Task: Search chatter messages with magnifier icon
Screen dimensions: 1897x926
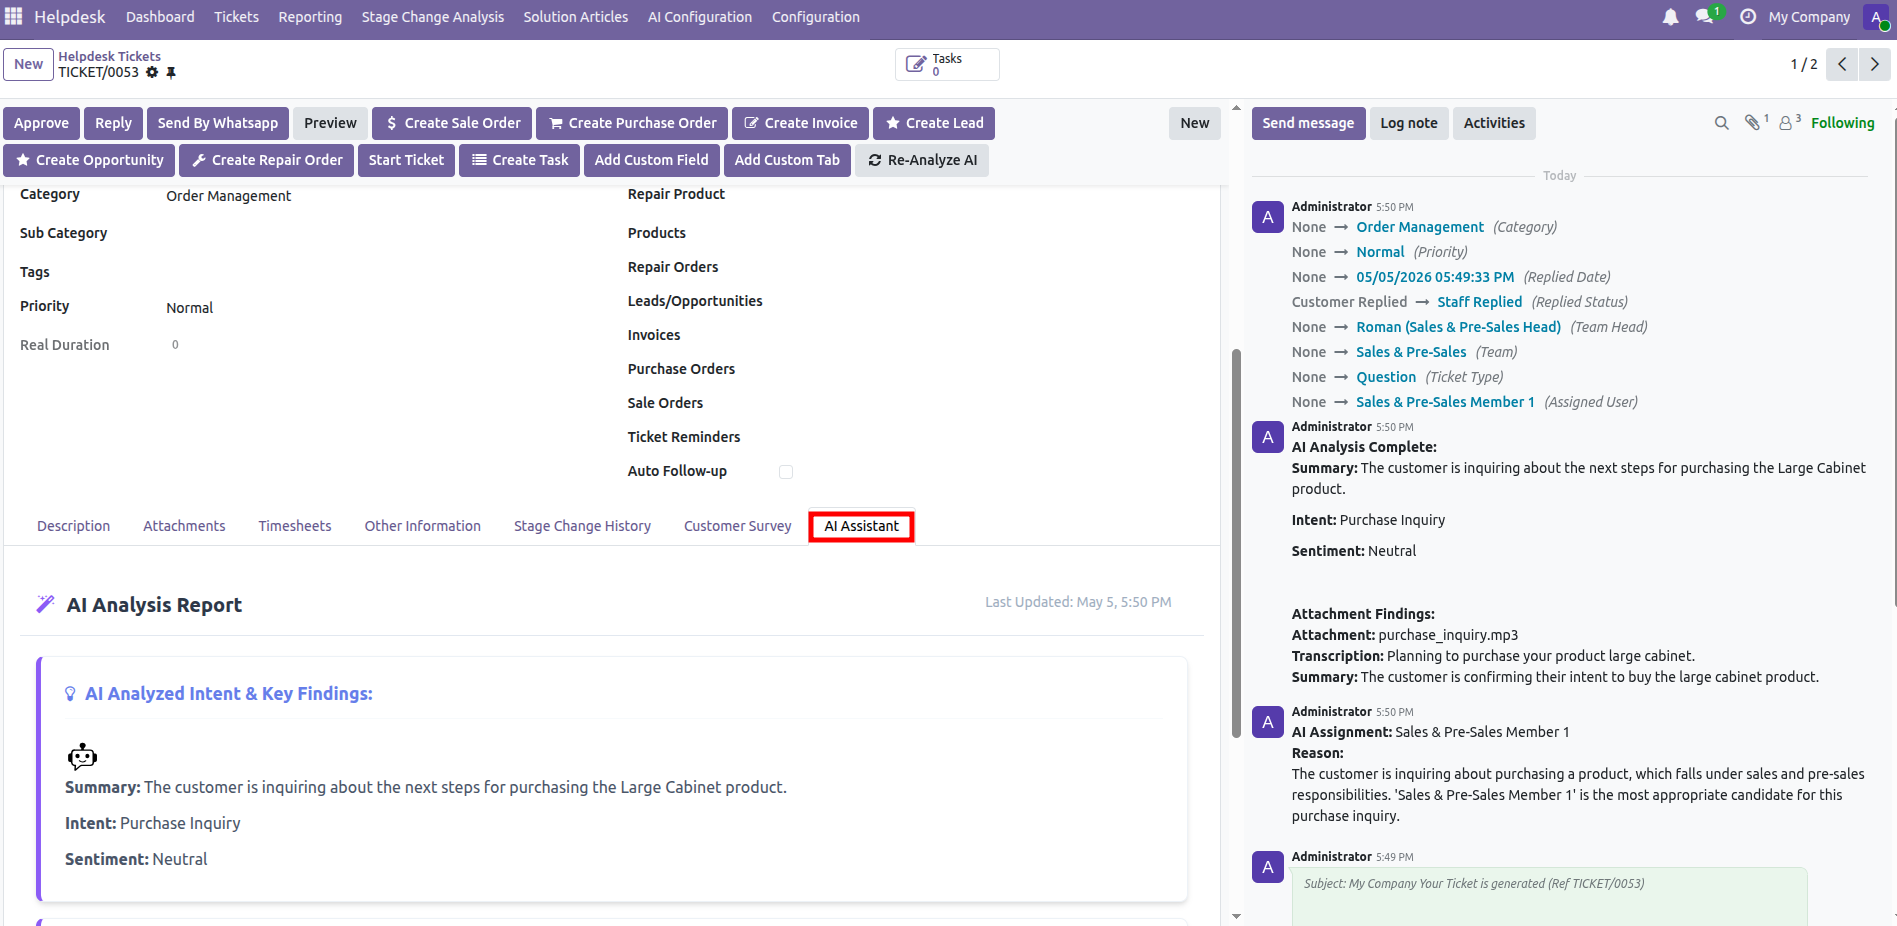Action: (1721, 123)
